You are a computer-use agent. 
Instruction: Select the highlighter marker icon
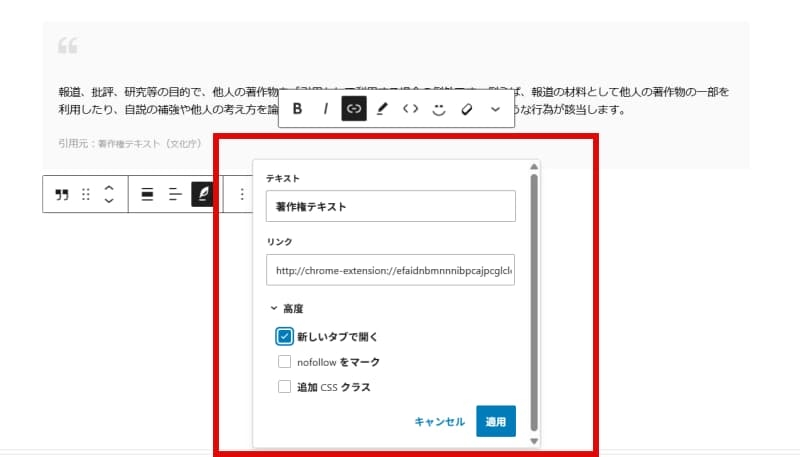[382, 109]
